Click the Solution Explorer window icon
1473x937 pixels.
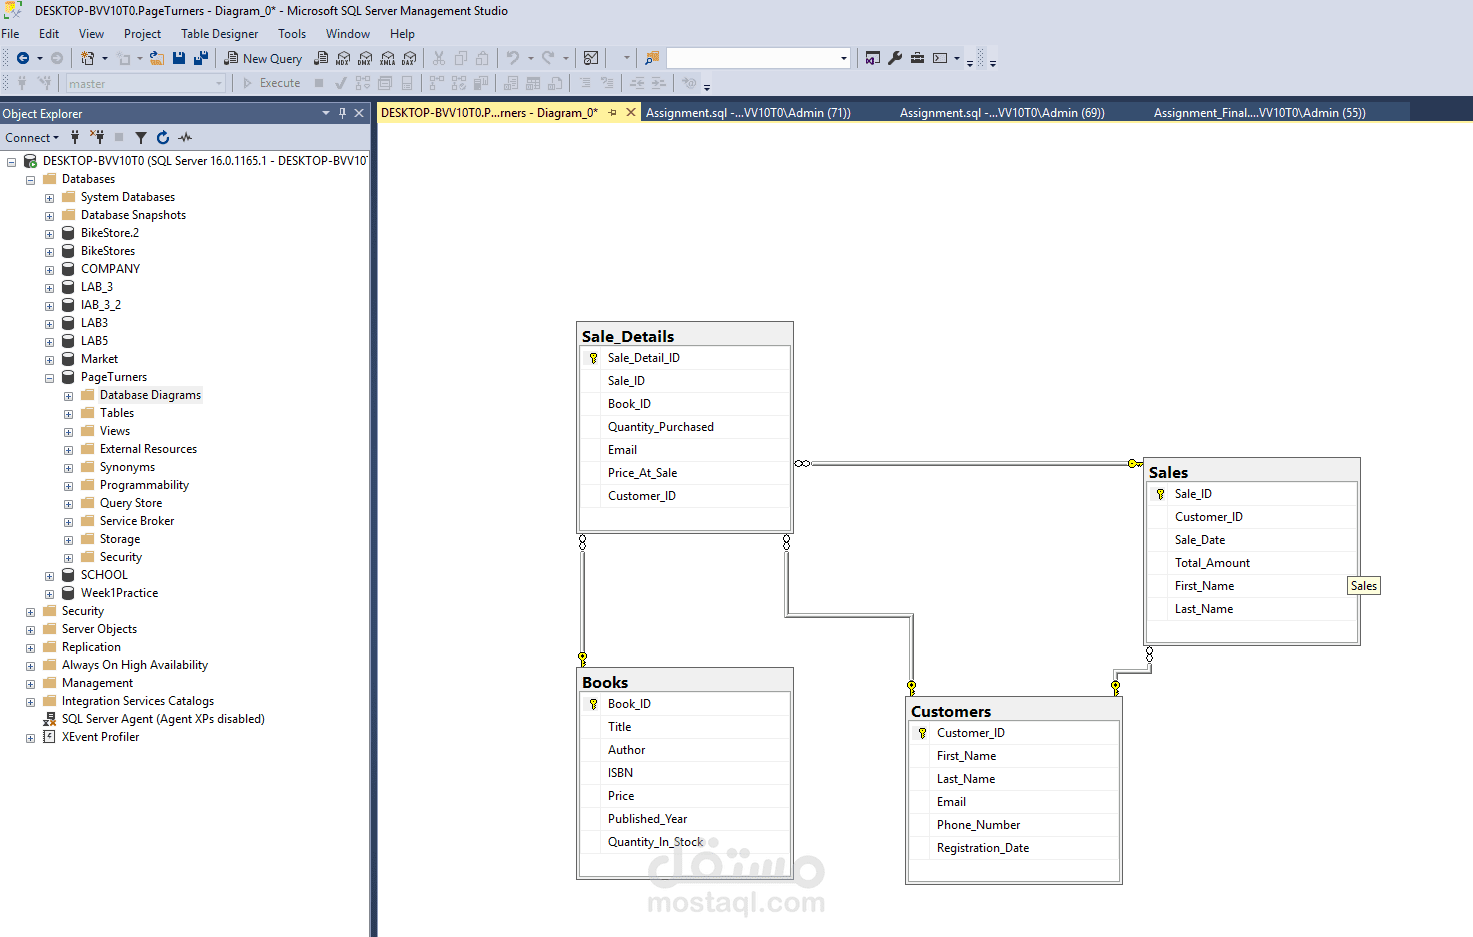(x=873, y=58)
